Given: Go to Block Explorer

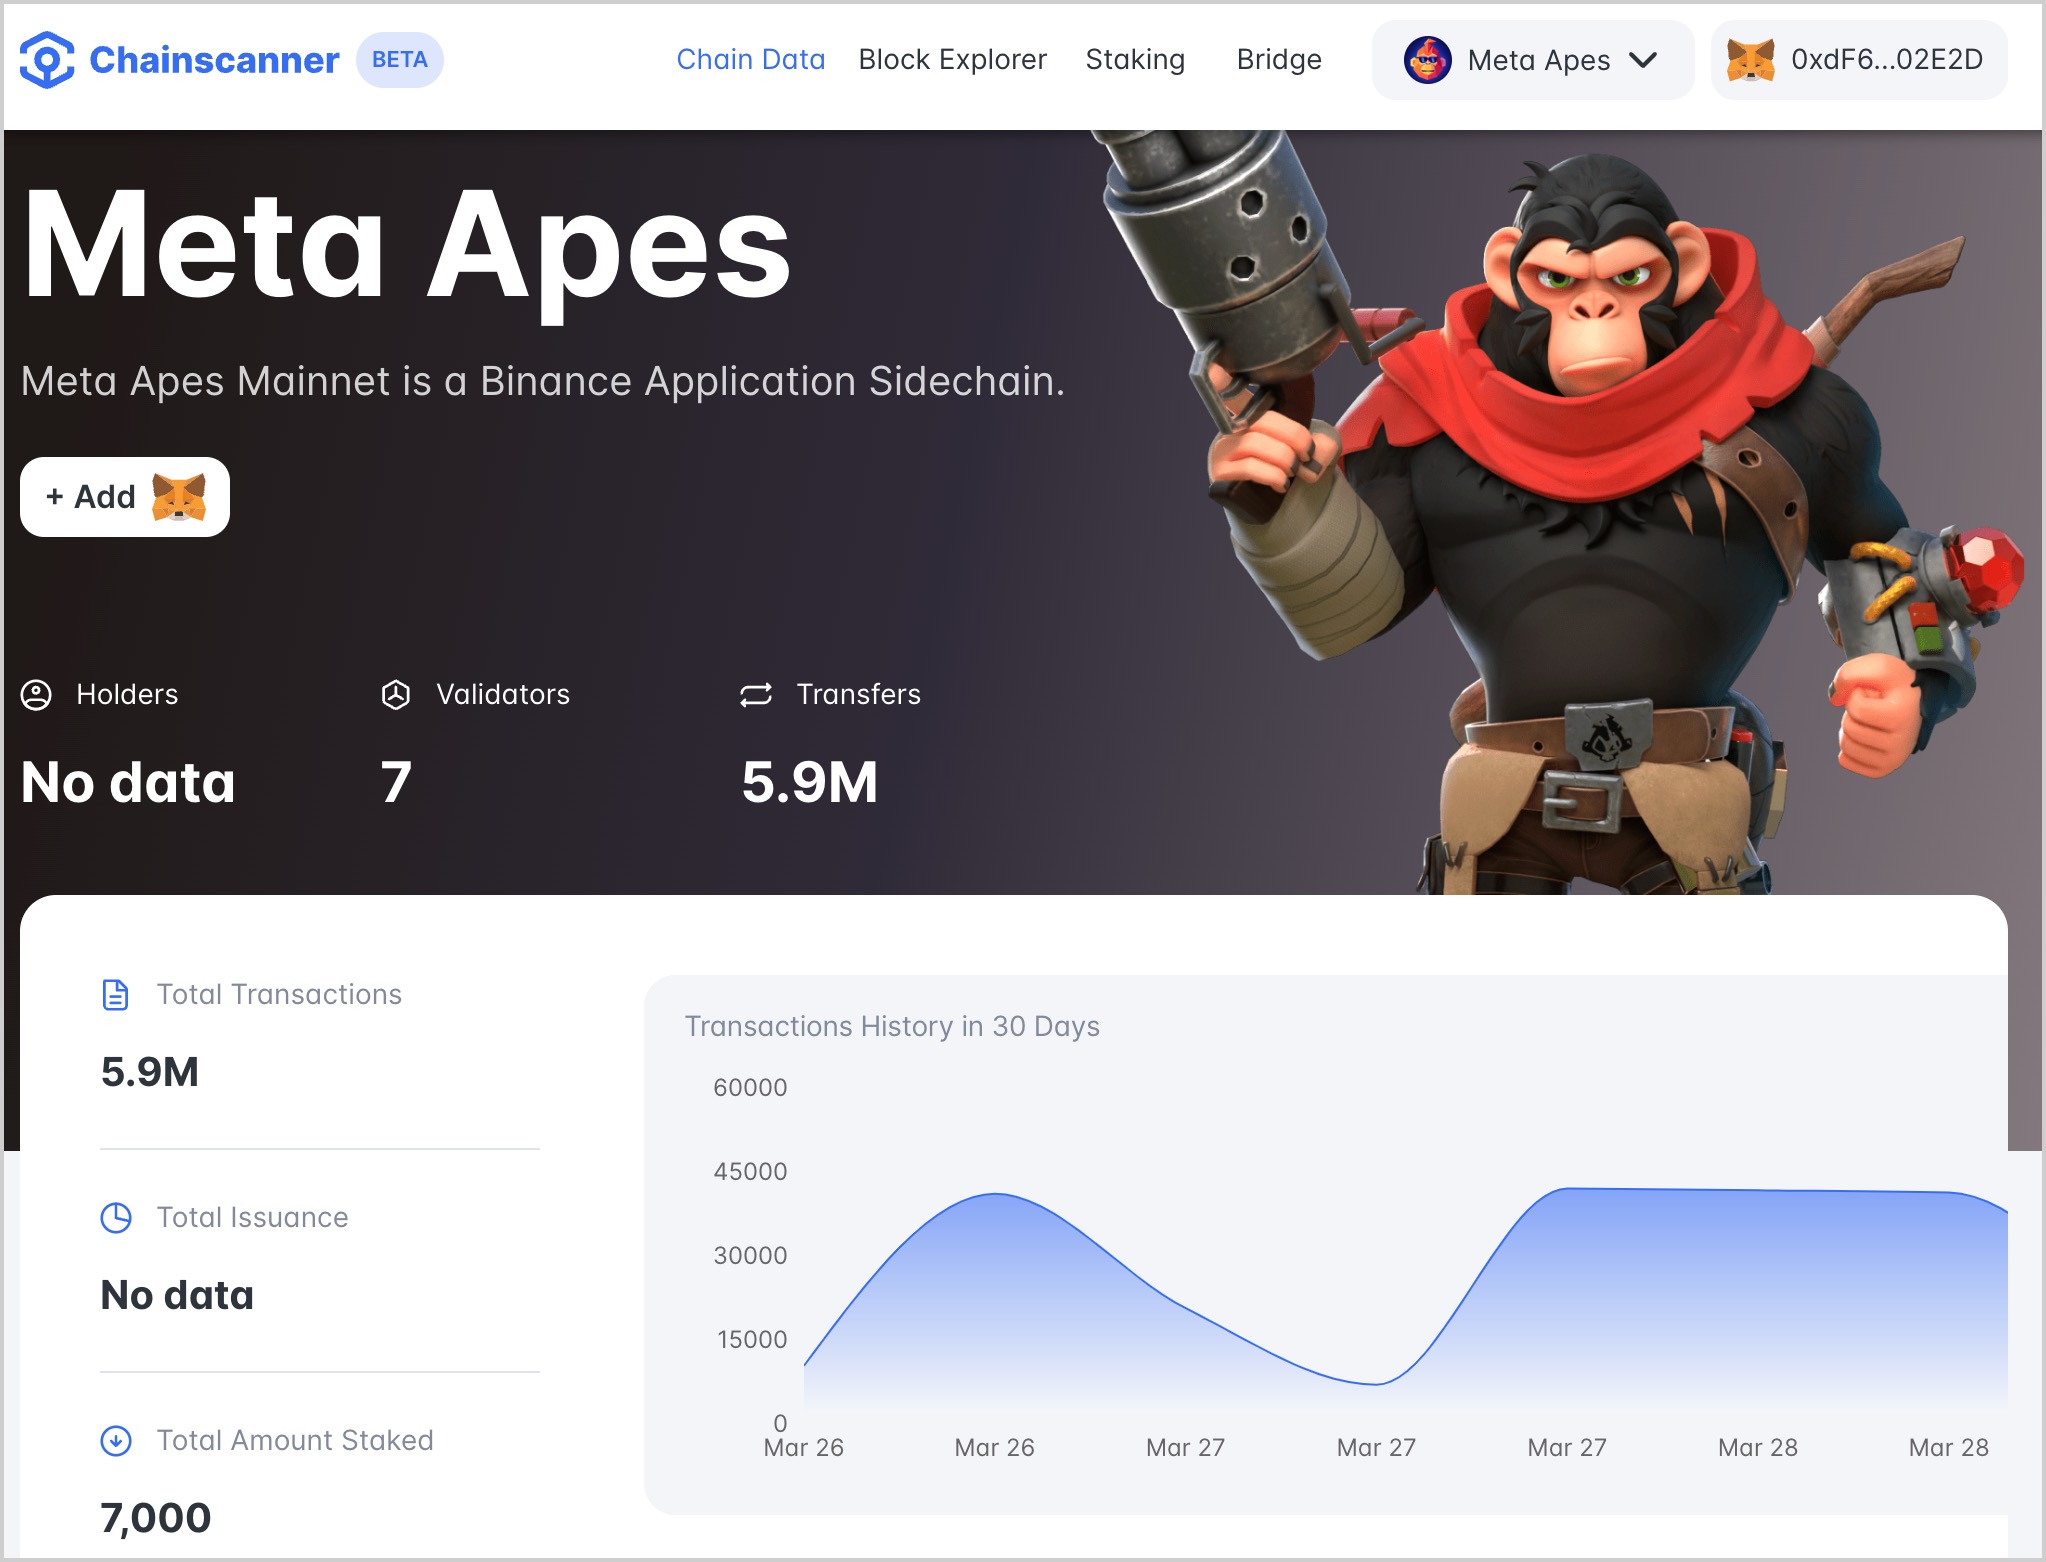Looking at the screenshot, I should [x=952, y=60].
